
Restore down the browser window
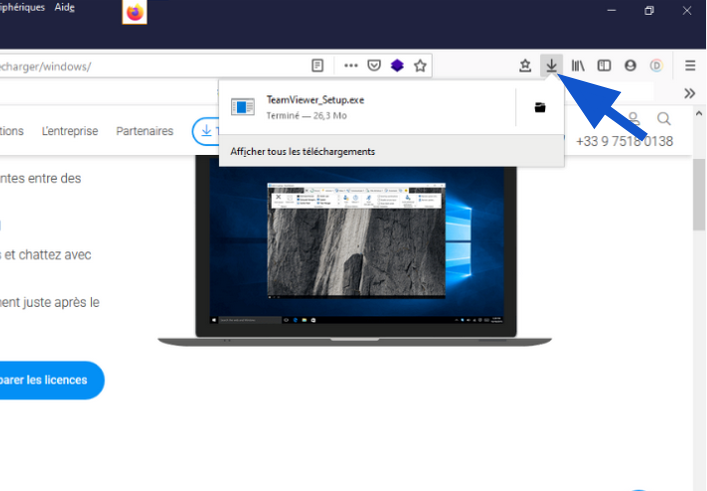pyautogui.click(x=649, y=10)
